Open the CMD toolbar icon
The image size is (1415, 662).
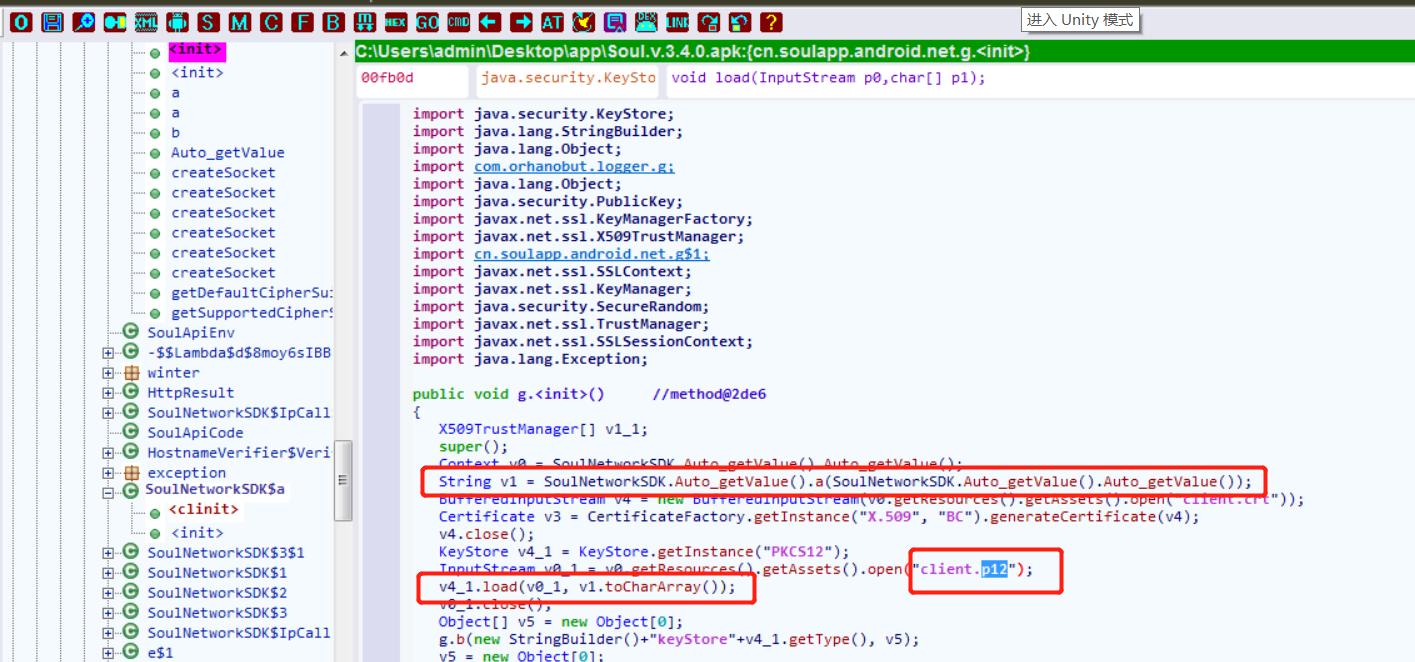click(x=459, y=21)
